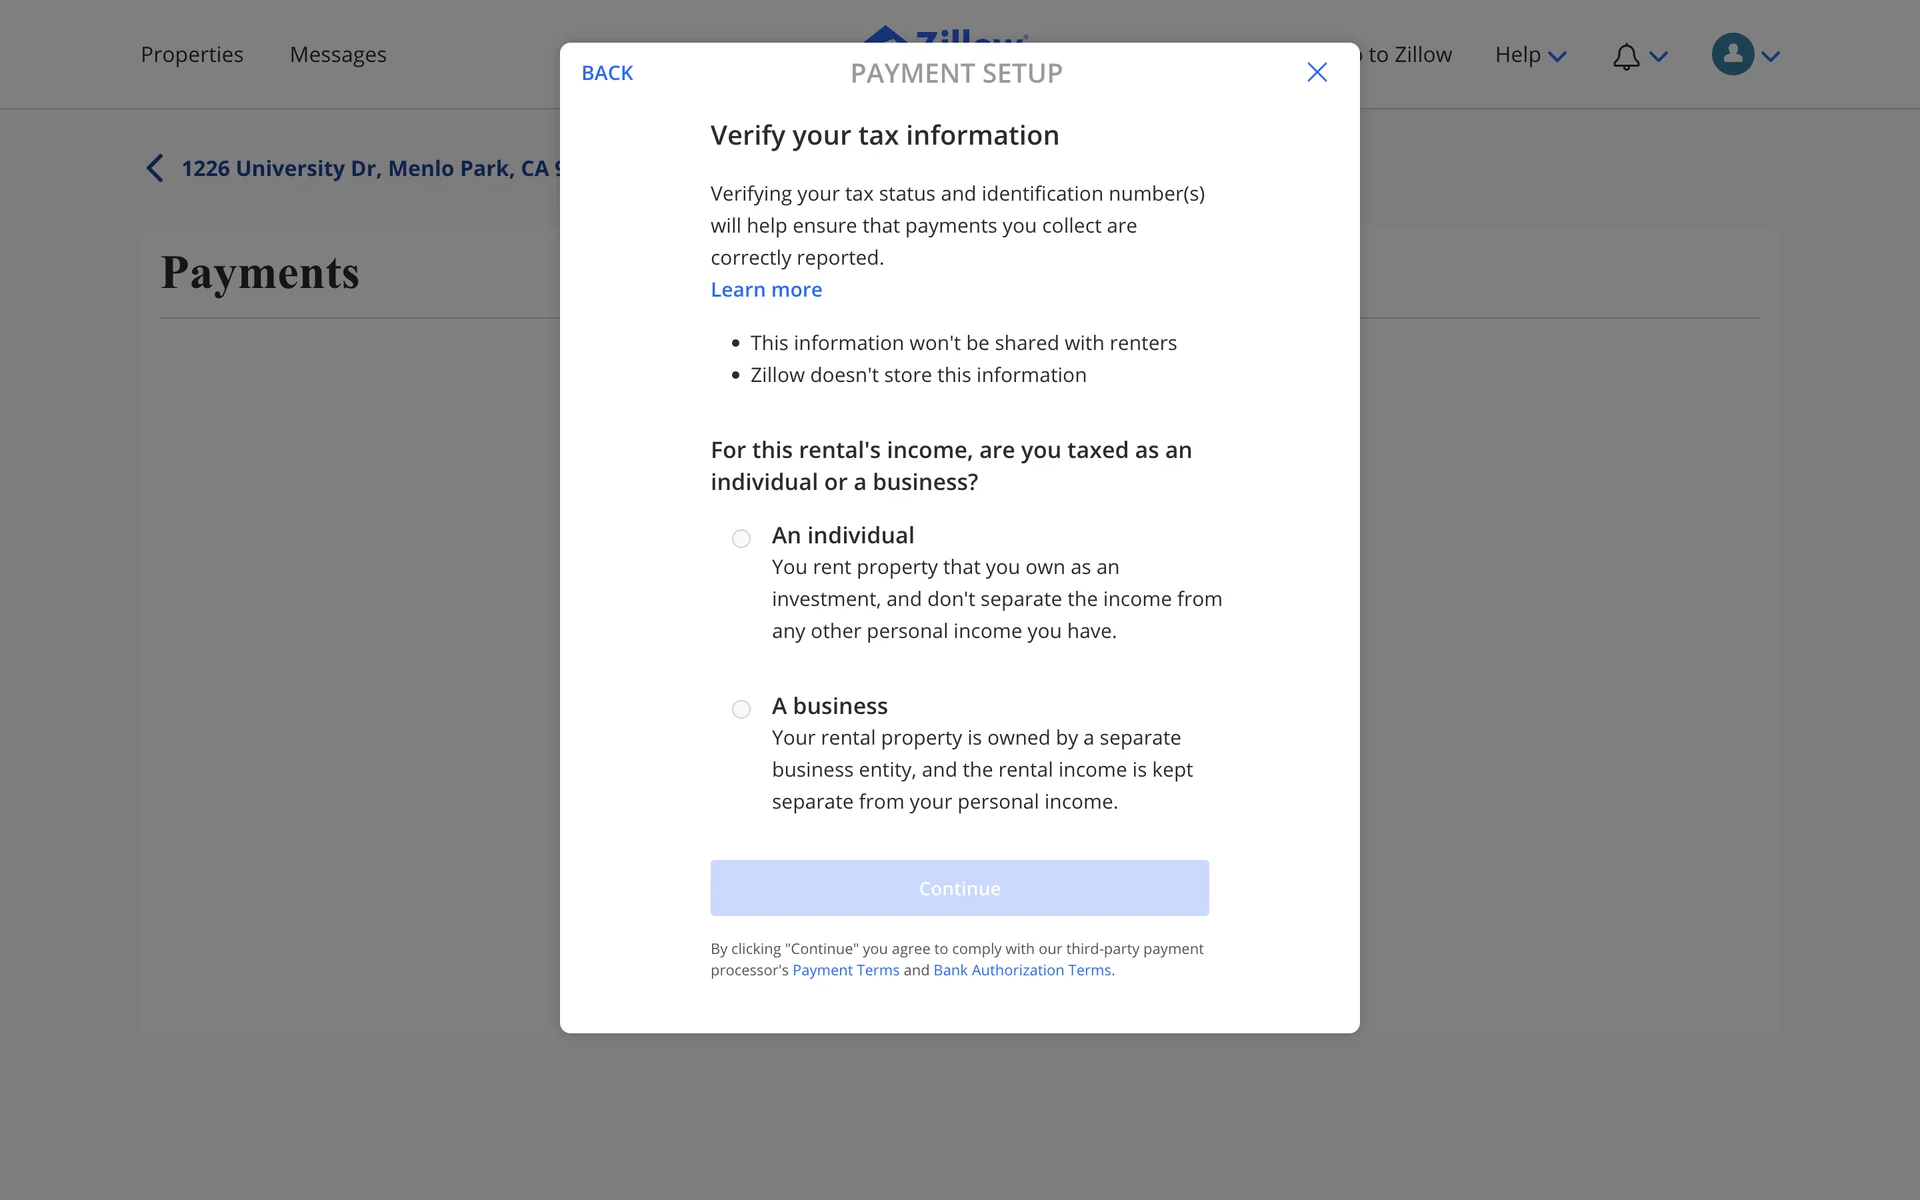The image size is (1920, 1200).
Task: Choose the 'A business' option label
Action: [x=830, y=706]
